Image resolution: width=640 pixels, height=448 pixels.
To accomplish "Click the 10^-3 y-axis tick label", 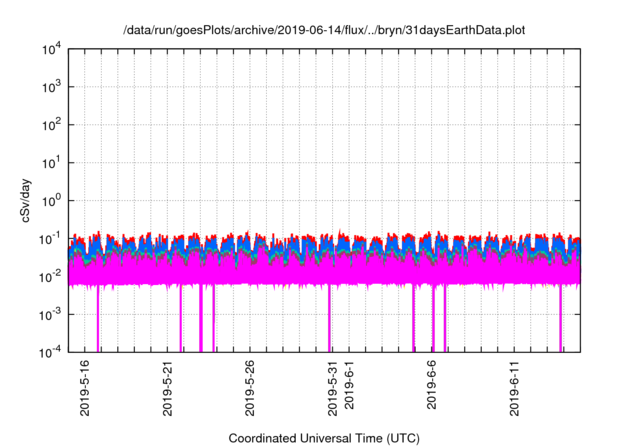I will pos(50,315).
